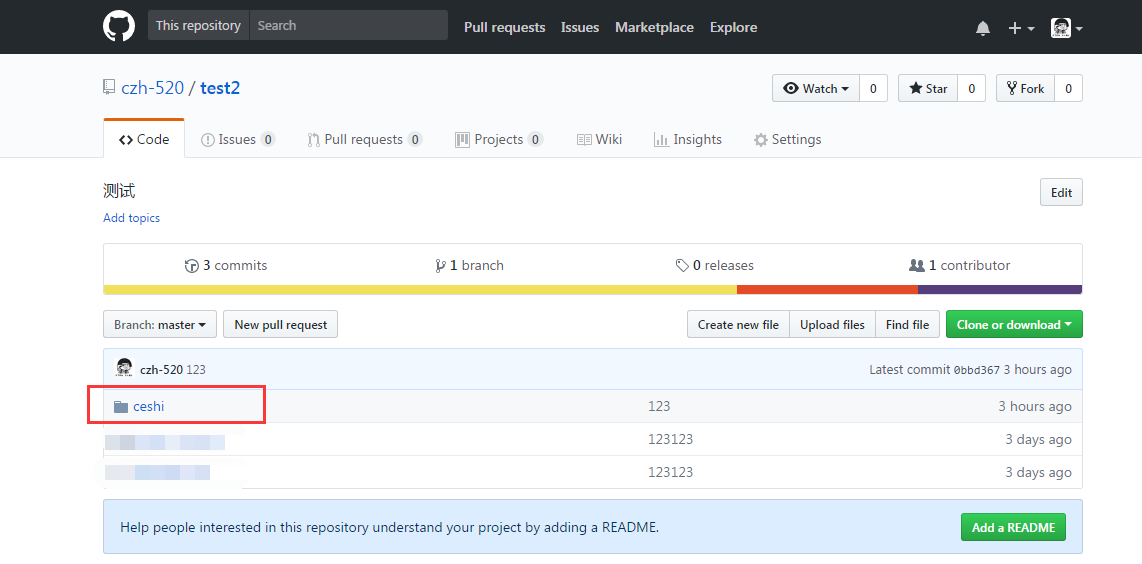
Task: Focus the repository Search field
Action: coord(347,26)
